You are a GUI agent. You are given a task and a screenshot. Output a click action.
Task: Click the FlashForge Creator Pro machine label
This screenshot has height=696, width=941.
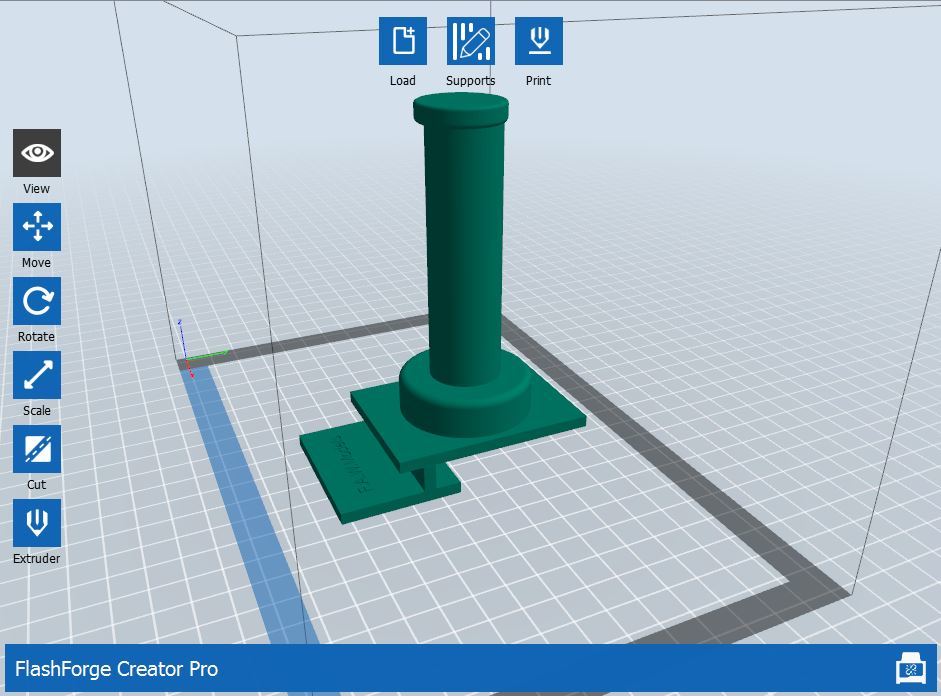click(x=116, y=668)
